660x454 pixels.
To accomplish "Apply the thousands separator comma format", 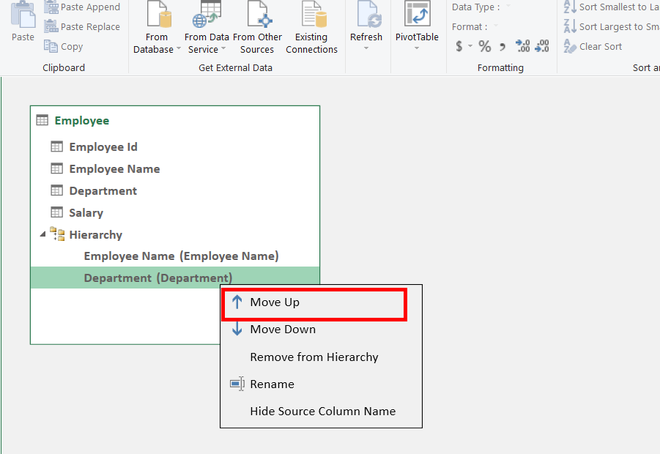I will (503, 46).
